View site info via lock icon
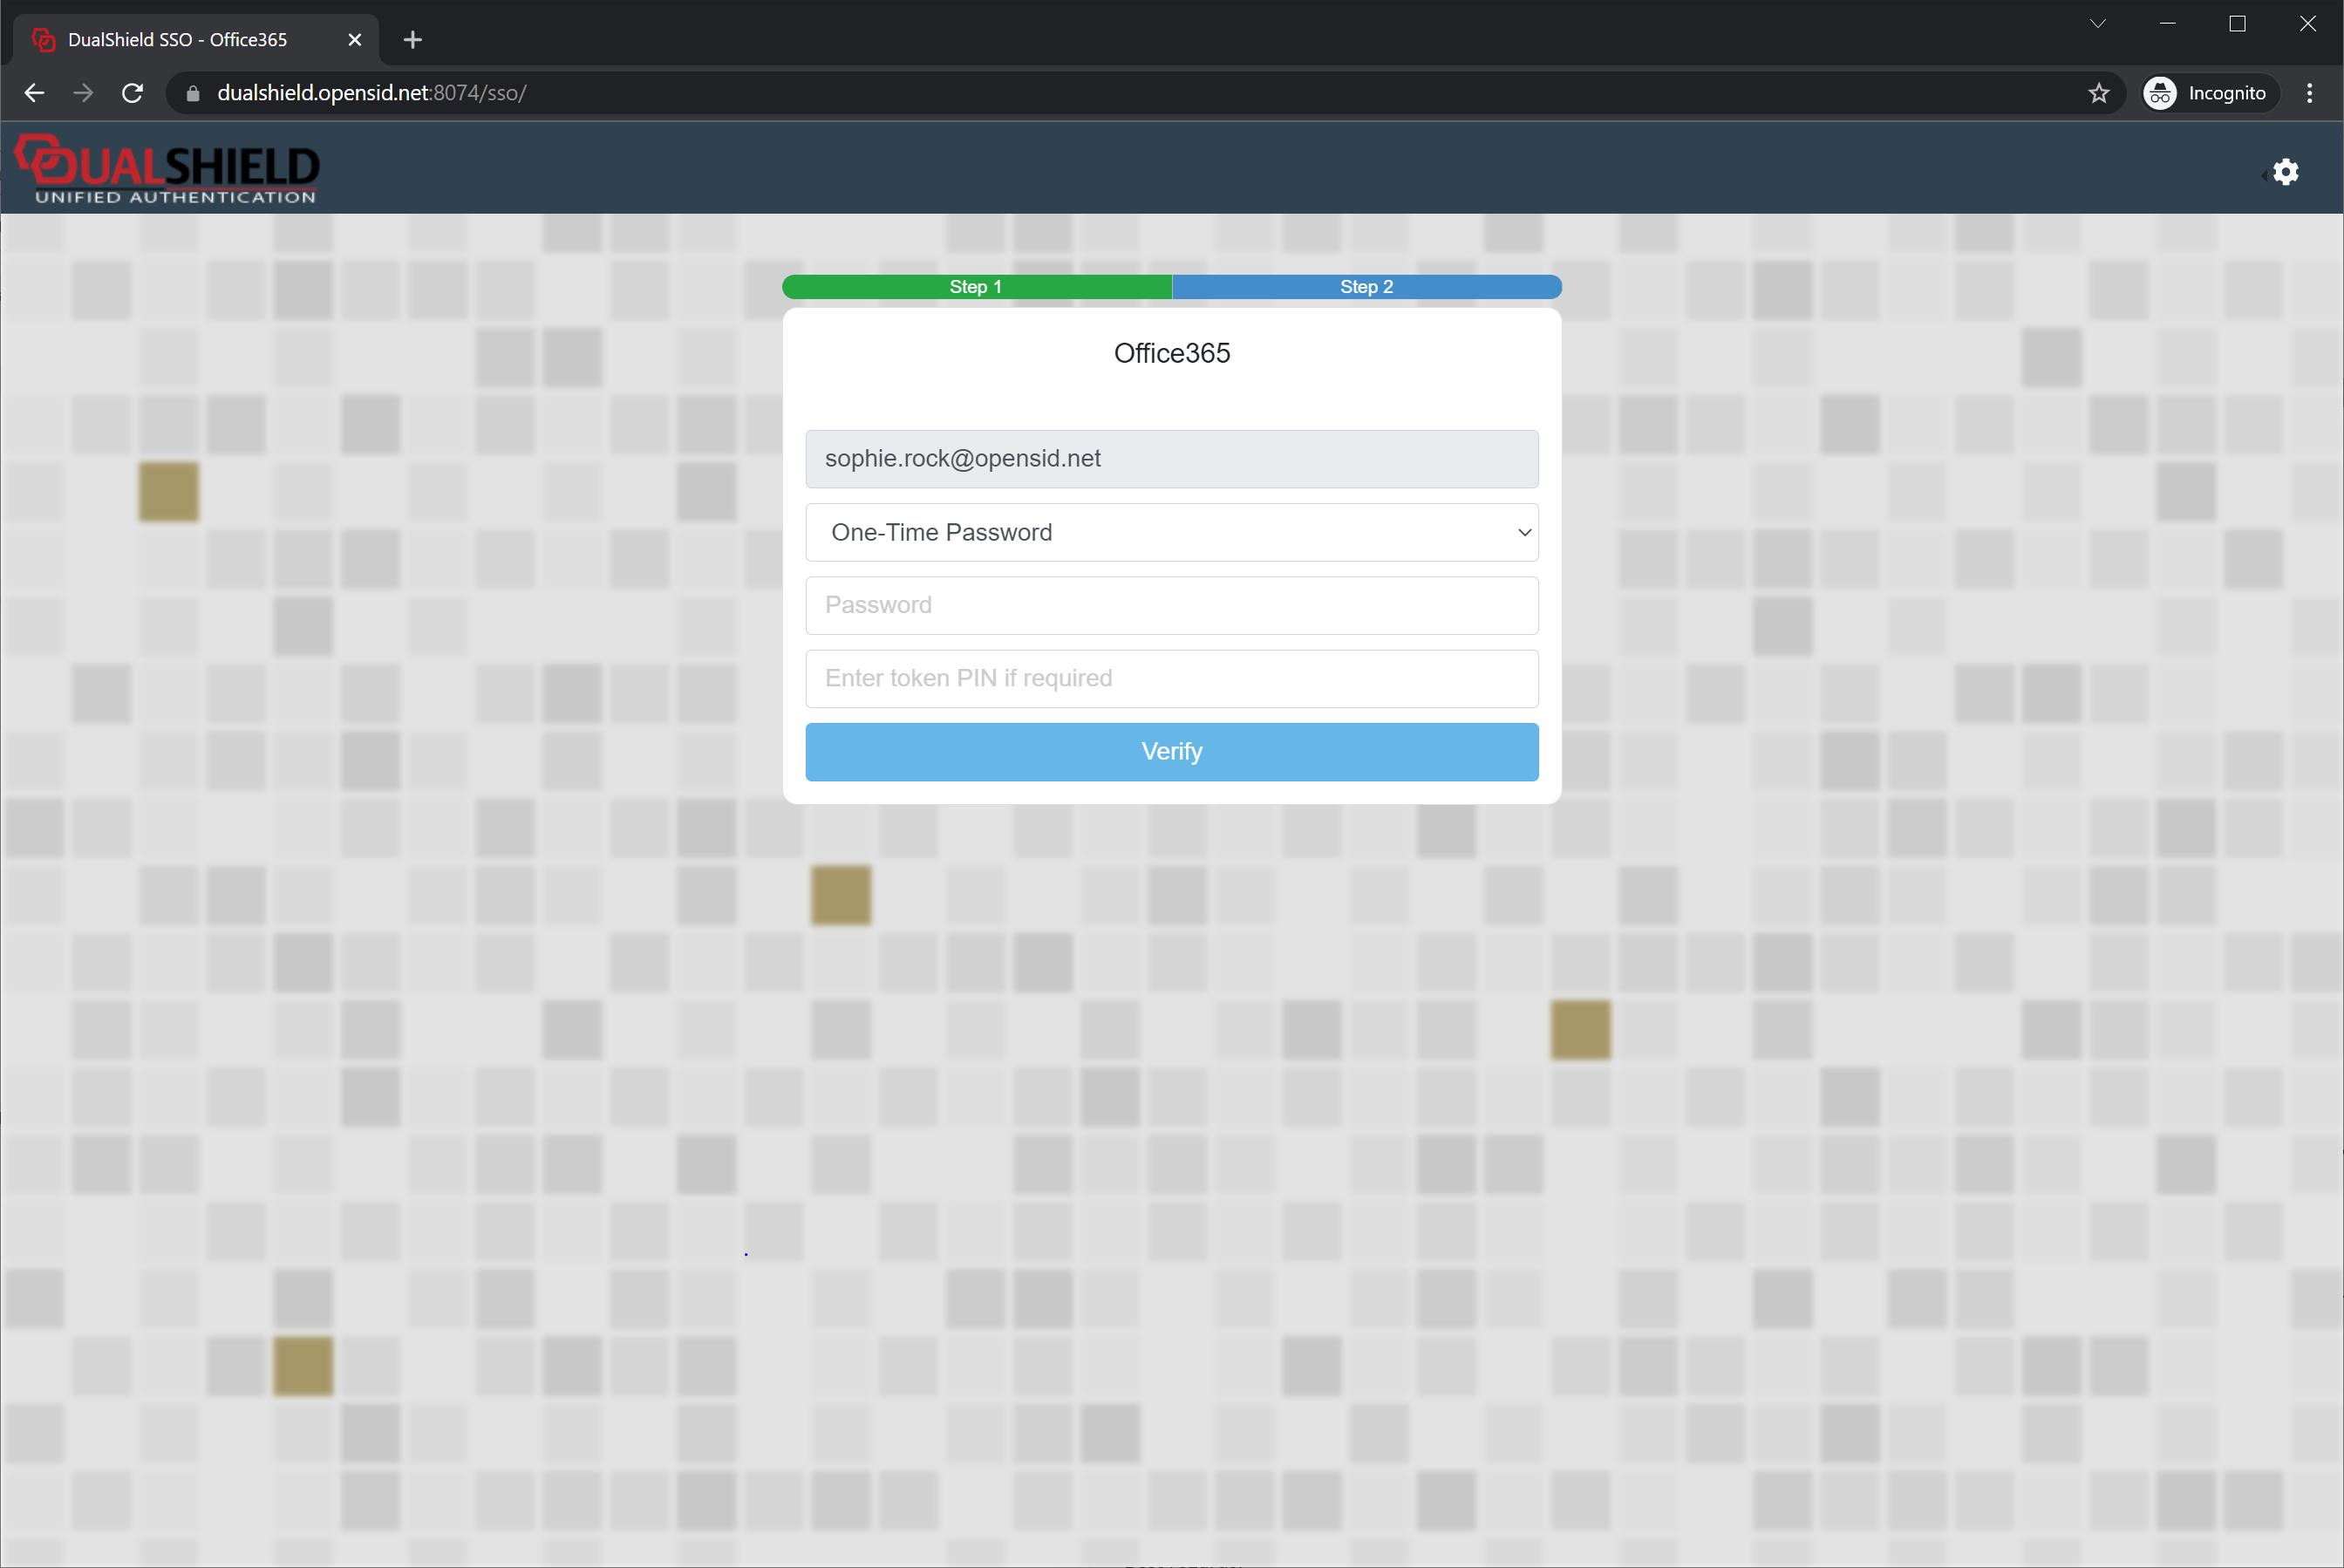Image resolution: width=2344 pixels, height=1568 pixels. pyautogui.click(x=193, y=93)
